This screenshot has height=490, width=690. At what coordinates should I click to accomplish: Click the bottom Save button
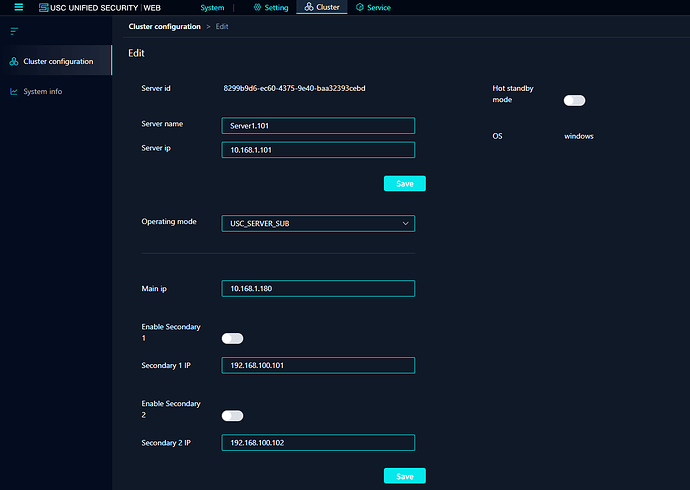[405, 476]
